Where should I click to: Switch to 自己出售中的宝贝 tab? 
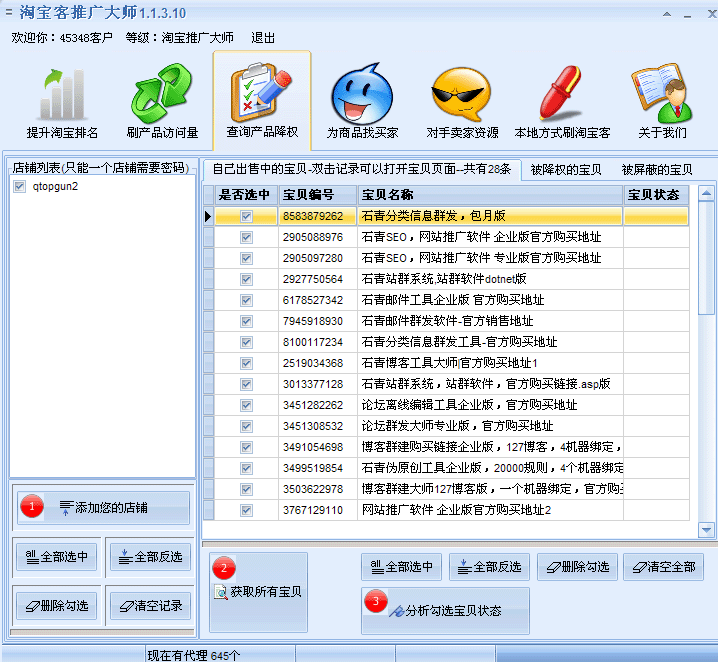pyautogui.click(x=362, y=169)
